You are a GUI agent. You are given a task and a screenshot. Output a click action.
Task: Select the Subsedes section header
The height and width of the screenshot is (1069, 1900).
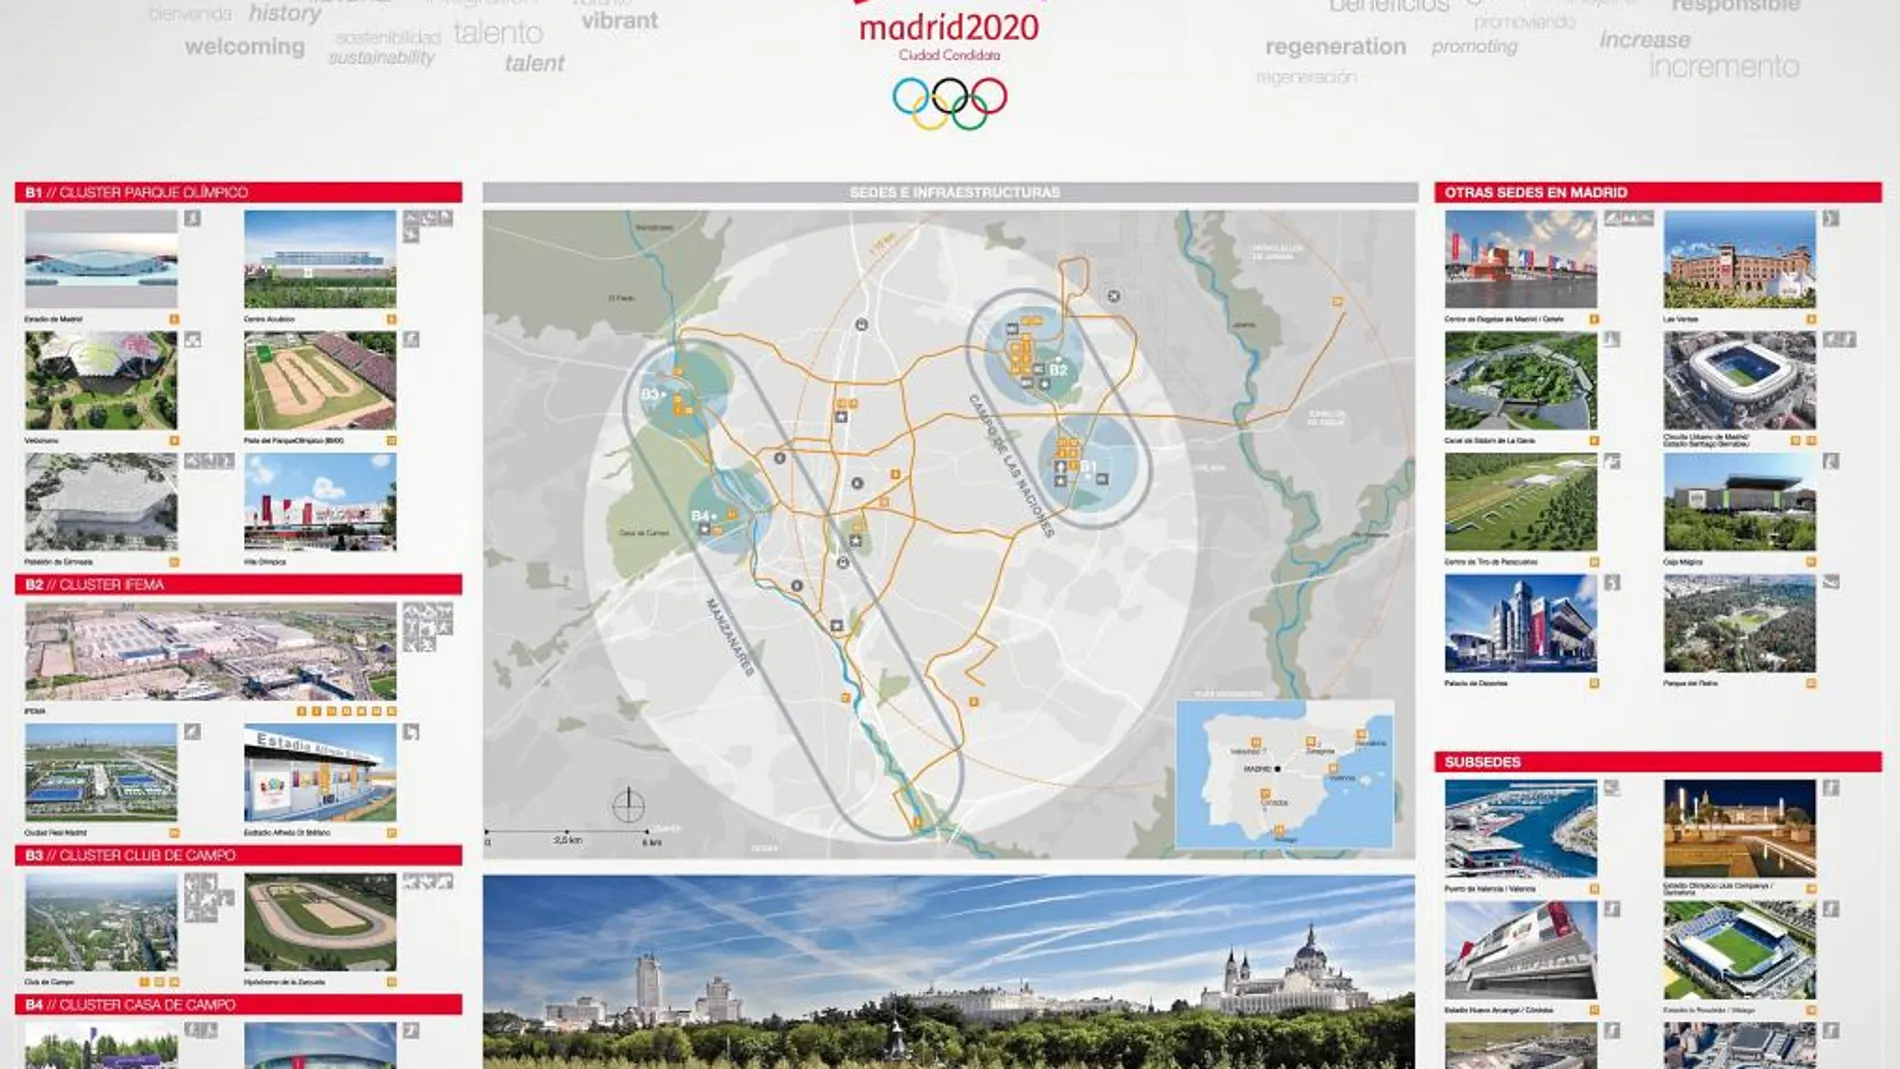[x=1658, y=762]
